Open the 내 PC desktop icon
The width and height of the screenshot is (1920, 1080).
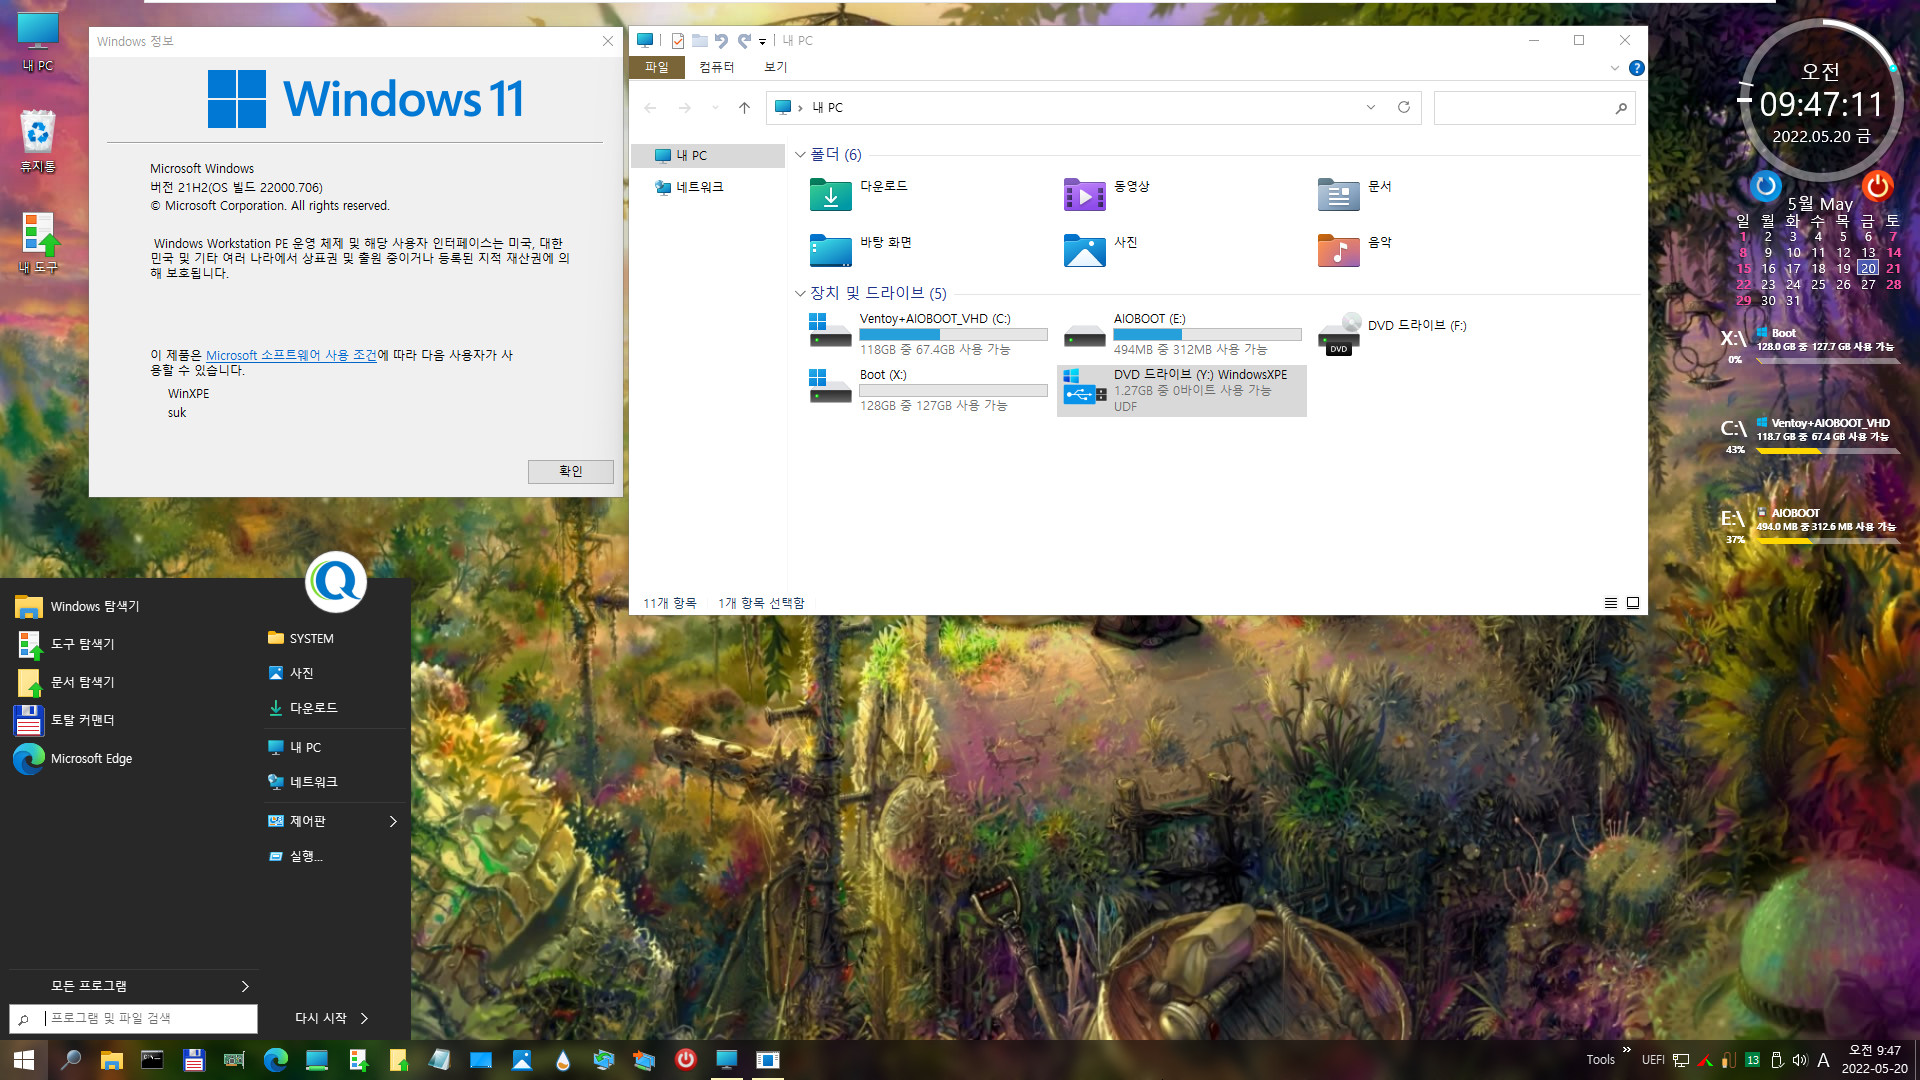(x=38, y=42)
